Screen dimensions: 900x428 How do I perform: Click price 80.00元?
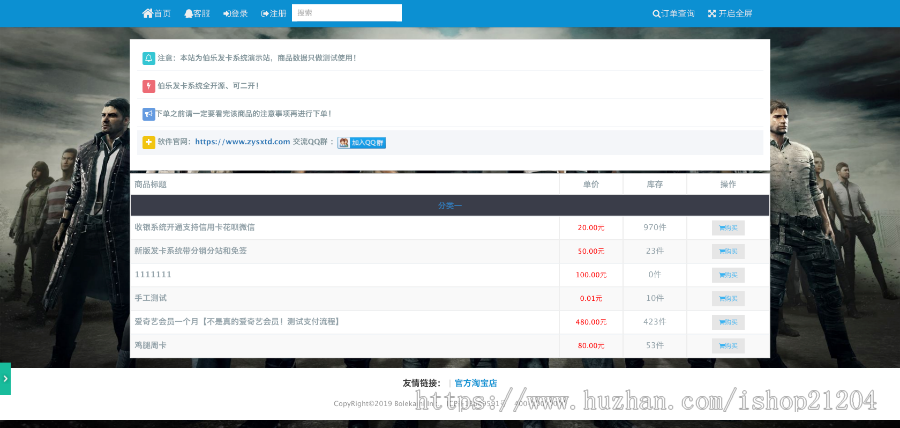tap(591, 346)
